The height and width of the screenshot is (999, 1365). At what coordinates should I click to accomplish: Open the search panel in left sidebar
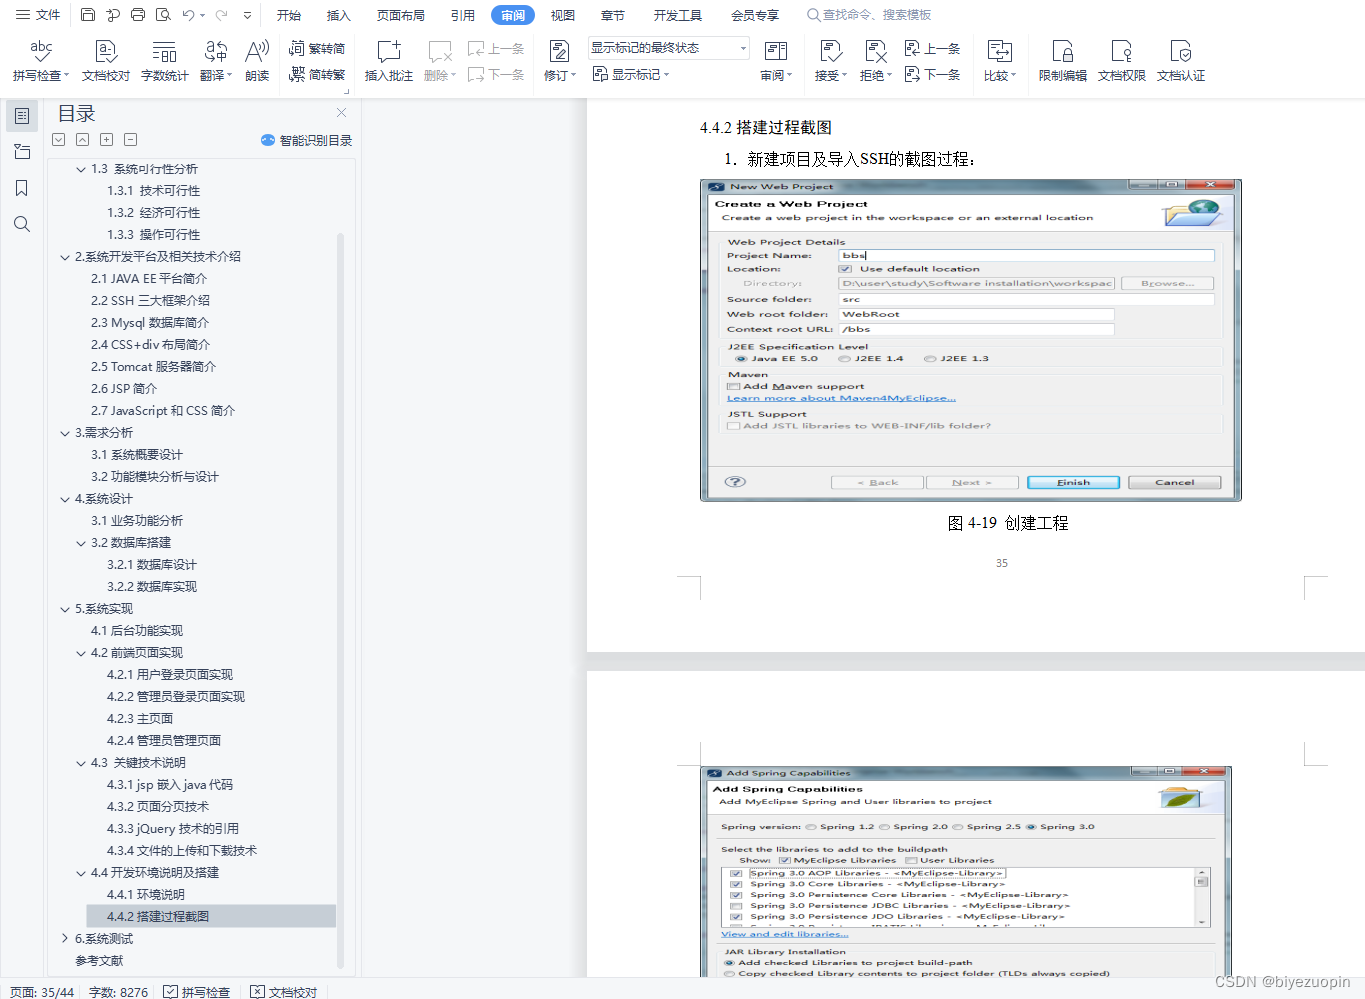coord(21,224)
